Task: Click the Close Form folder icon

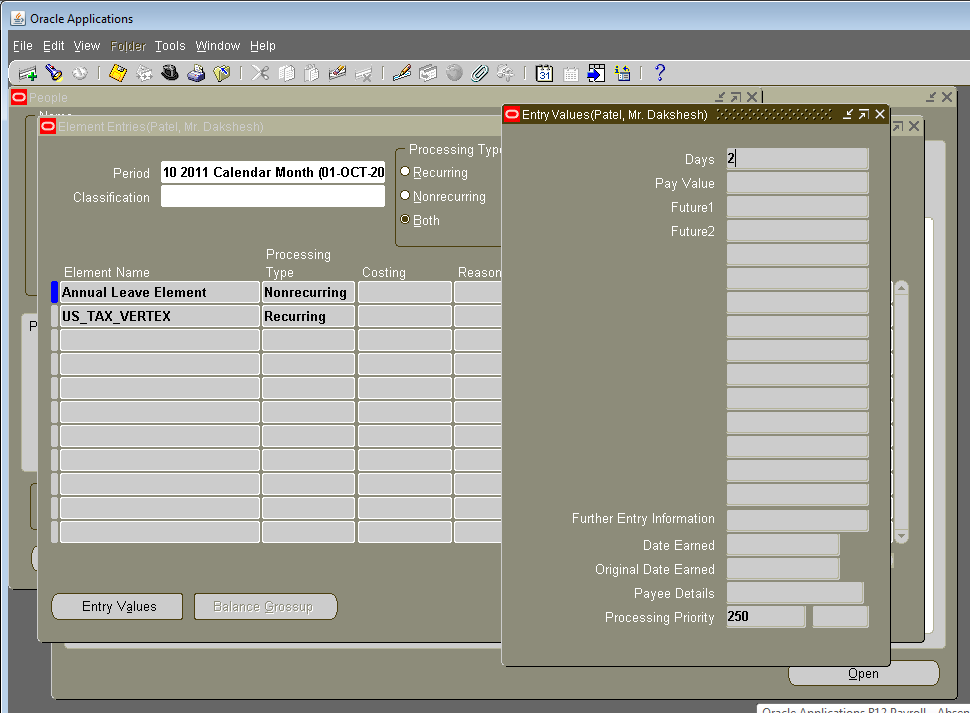Action: click(x=221, y=74)
